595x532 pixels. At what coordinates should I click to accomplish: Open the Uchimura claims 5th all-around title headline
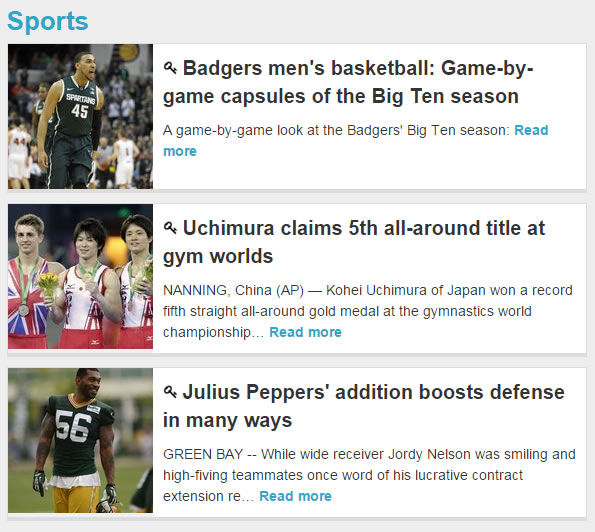[x=354, y=242]
